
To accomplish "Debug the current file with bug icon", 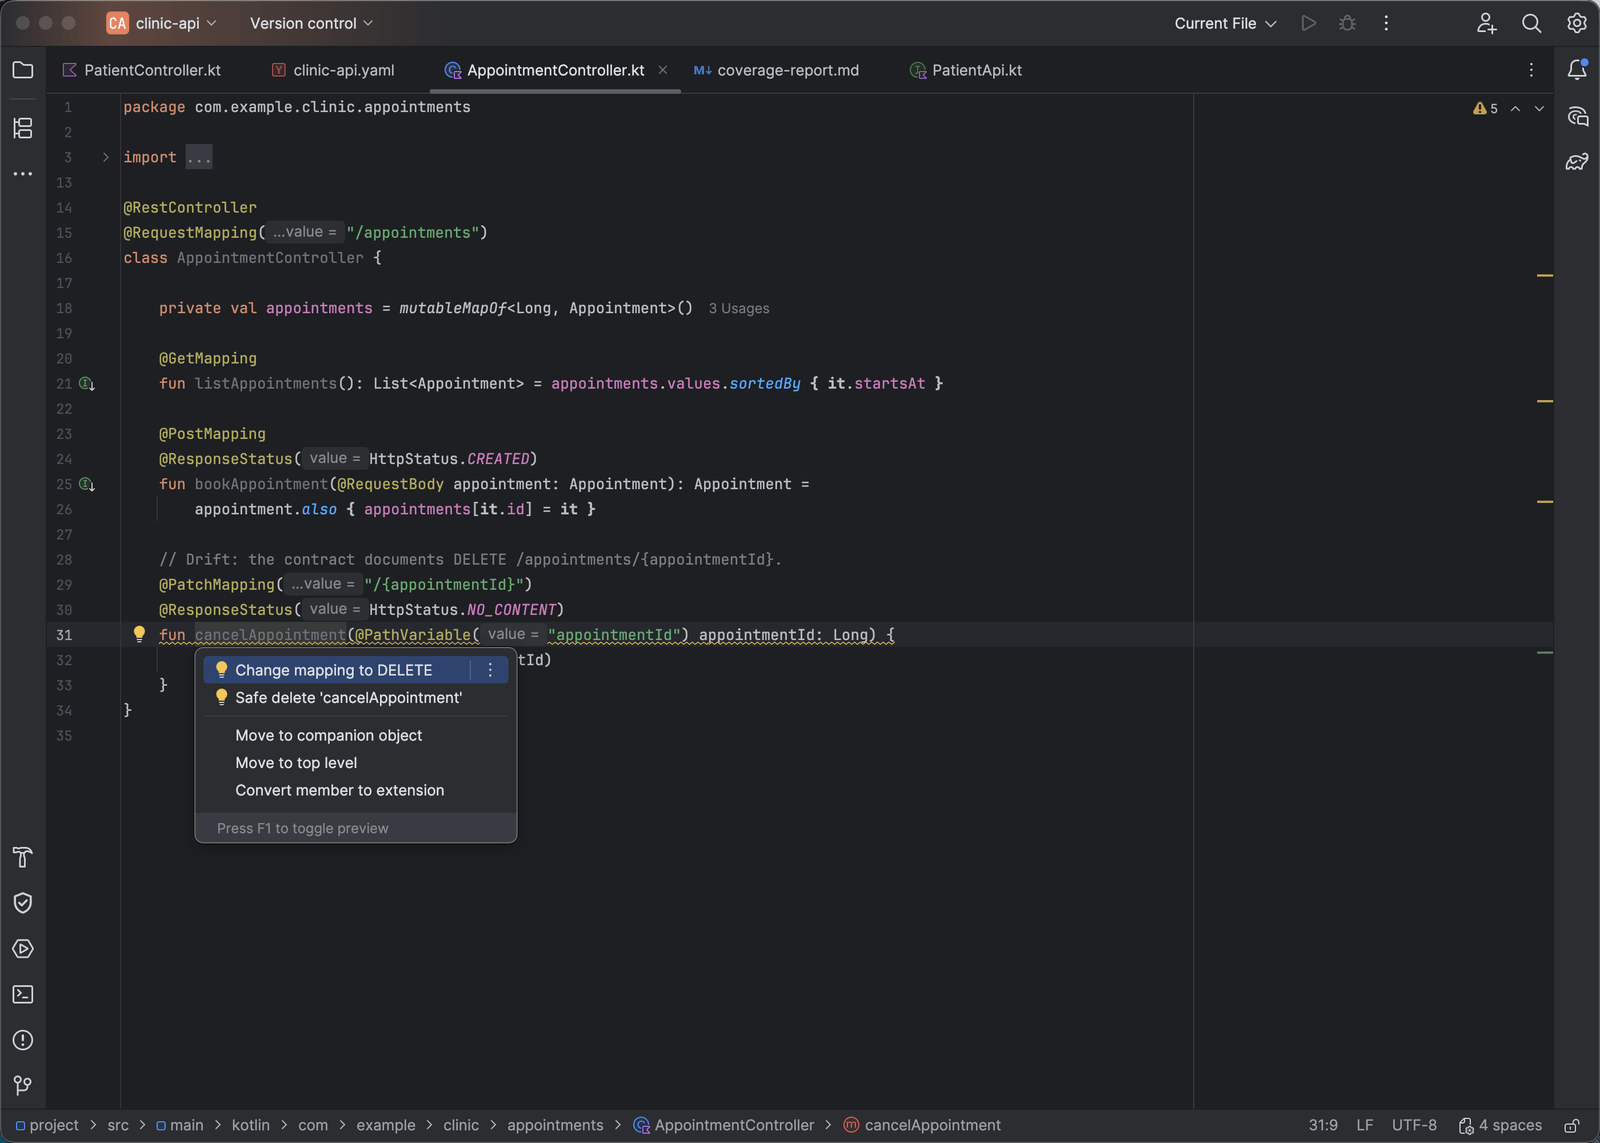I will [x=1347, y=23].
